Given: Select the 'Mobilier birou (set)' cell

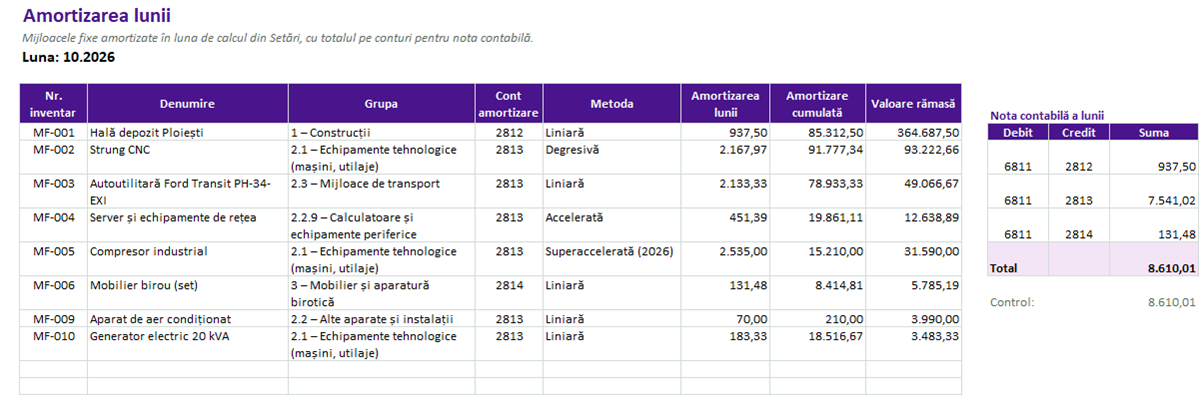Looking at the screenshot, I should point(187,293).
